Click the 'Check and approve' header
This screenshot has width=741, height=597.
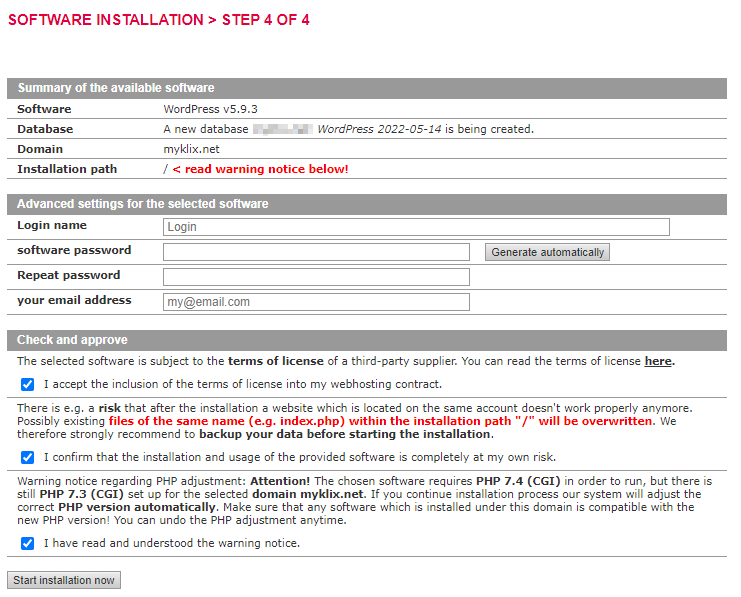[72, 340]
